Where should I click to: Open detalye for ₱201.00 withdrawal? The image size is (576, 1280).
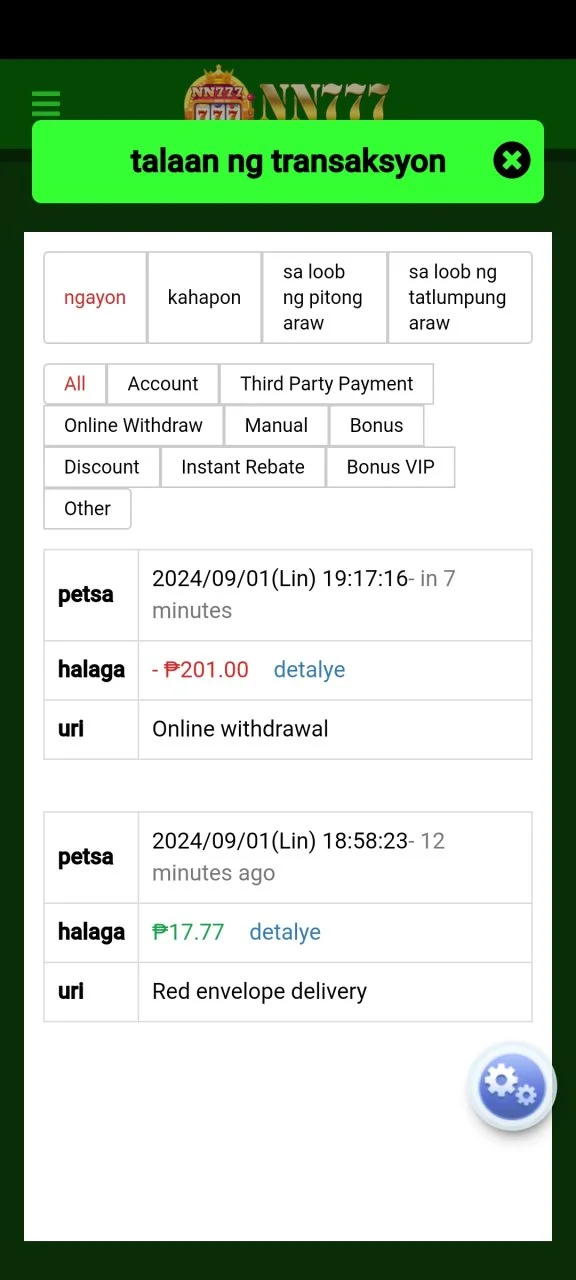pos(309,670)
